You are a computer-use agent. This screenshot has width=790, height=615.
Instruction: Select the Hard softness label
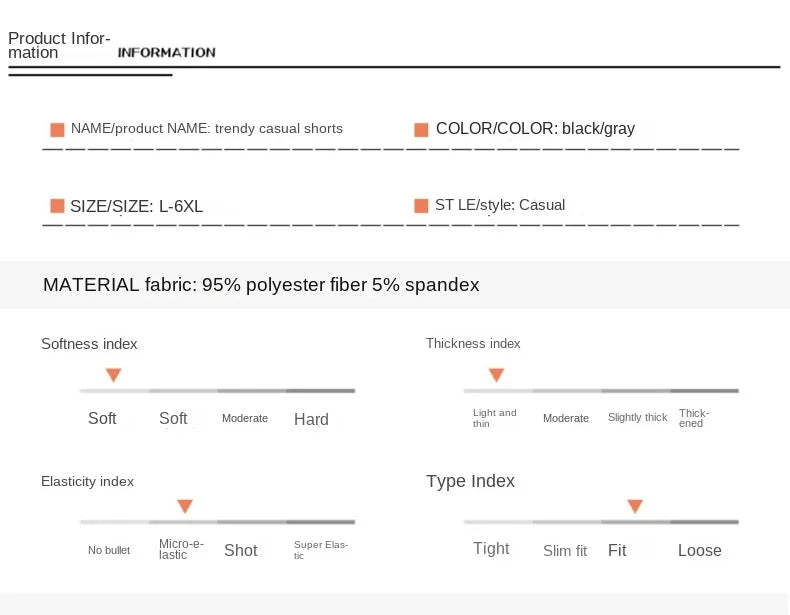tap(311, 419)
